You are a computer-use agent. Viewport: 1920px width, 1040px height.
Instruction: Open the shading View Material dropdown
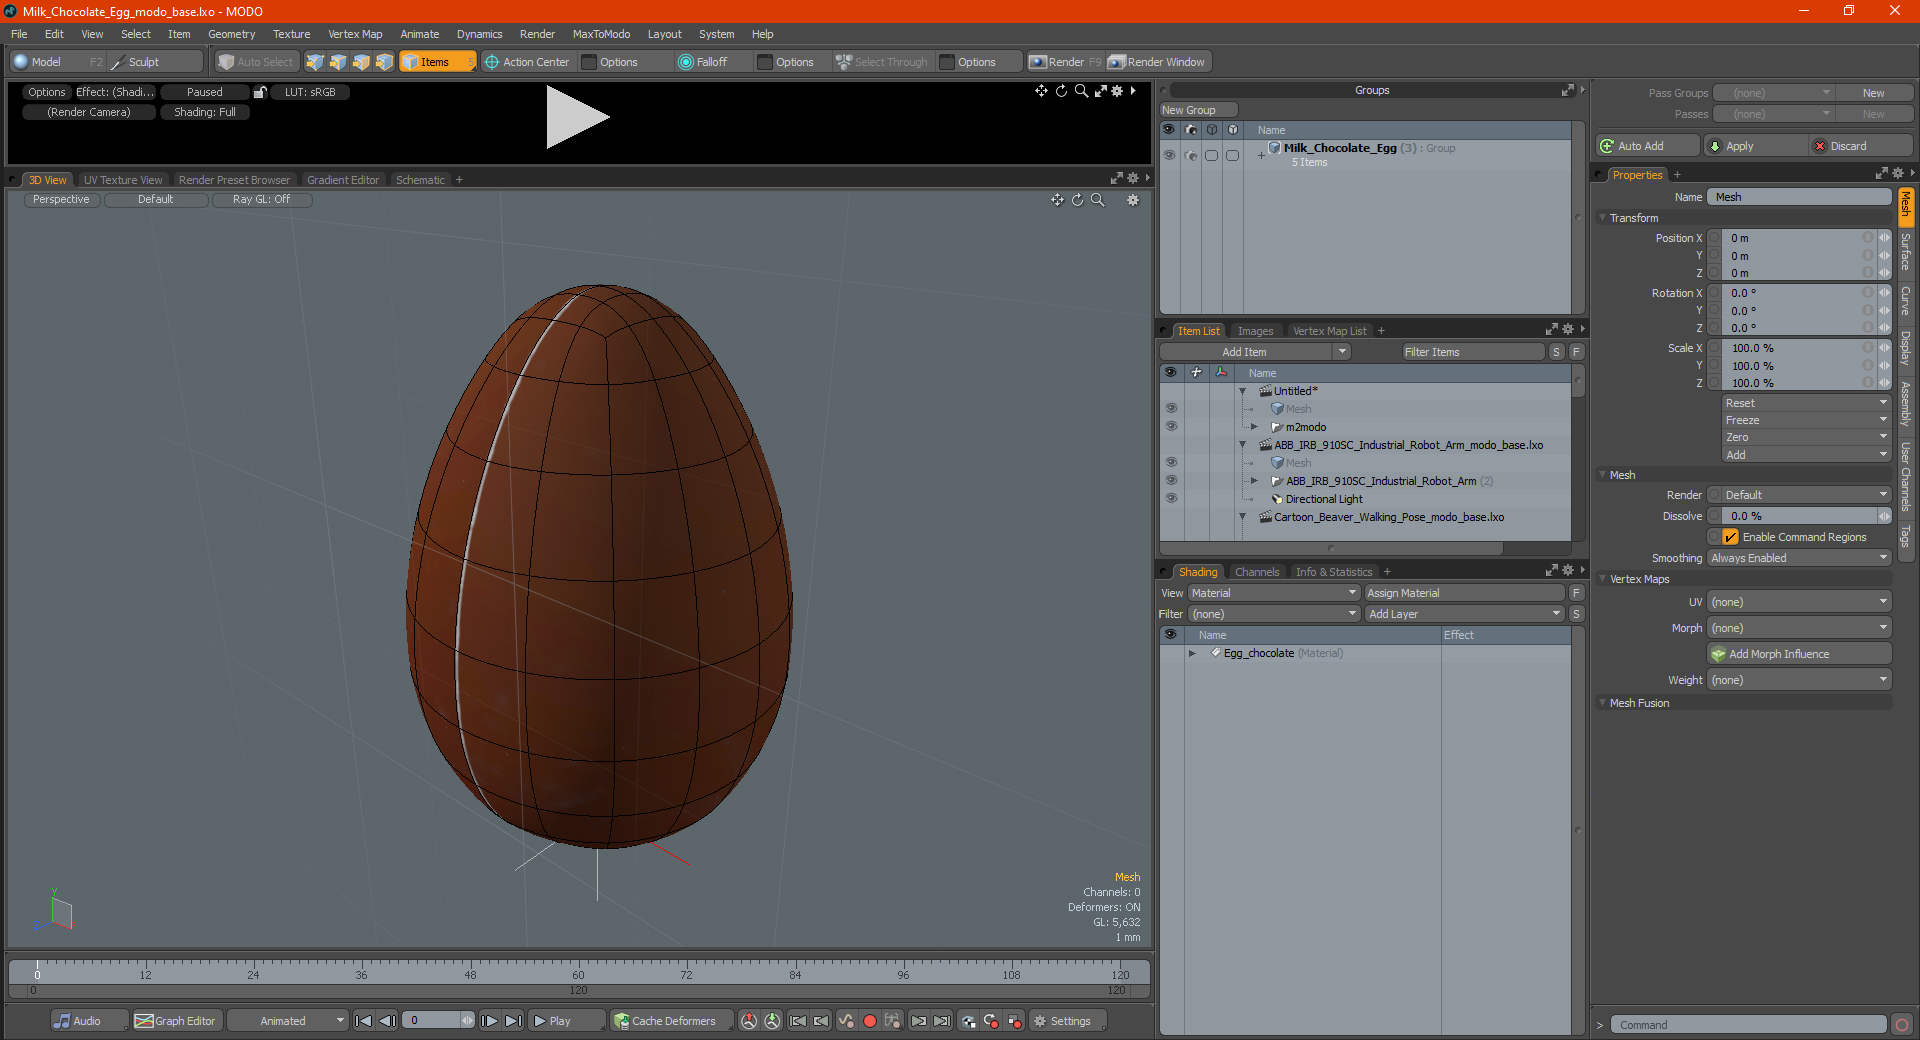tap(1274, 593)
